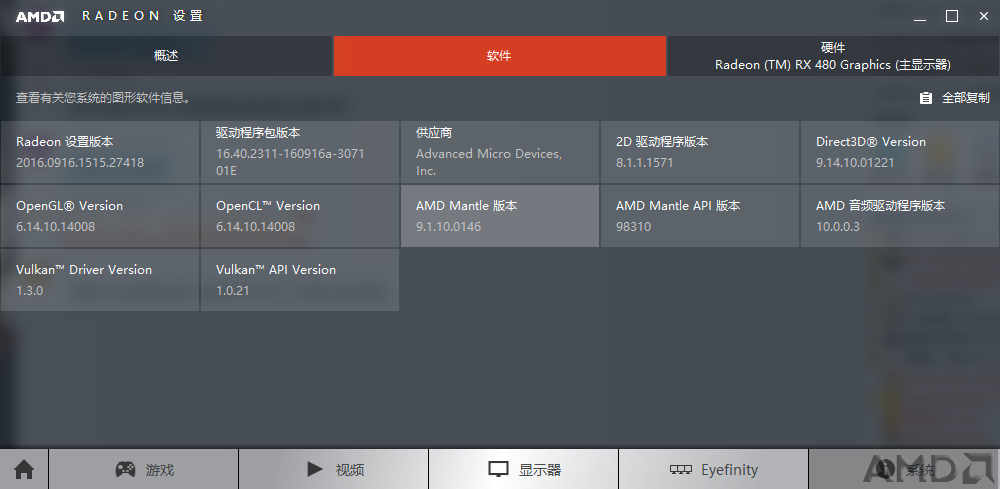Click the clipboard icon beside 全部复制

[x=925, y=98]
